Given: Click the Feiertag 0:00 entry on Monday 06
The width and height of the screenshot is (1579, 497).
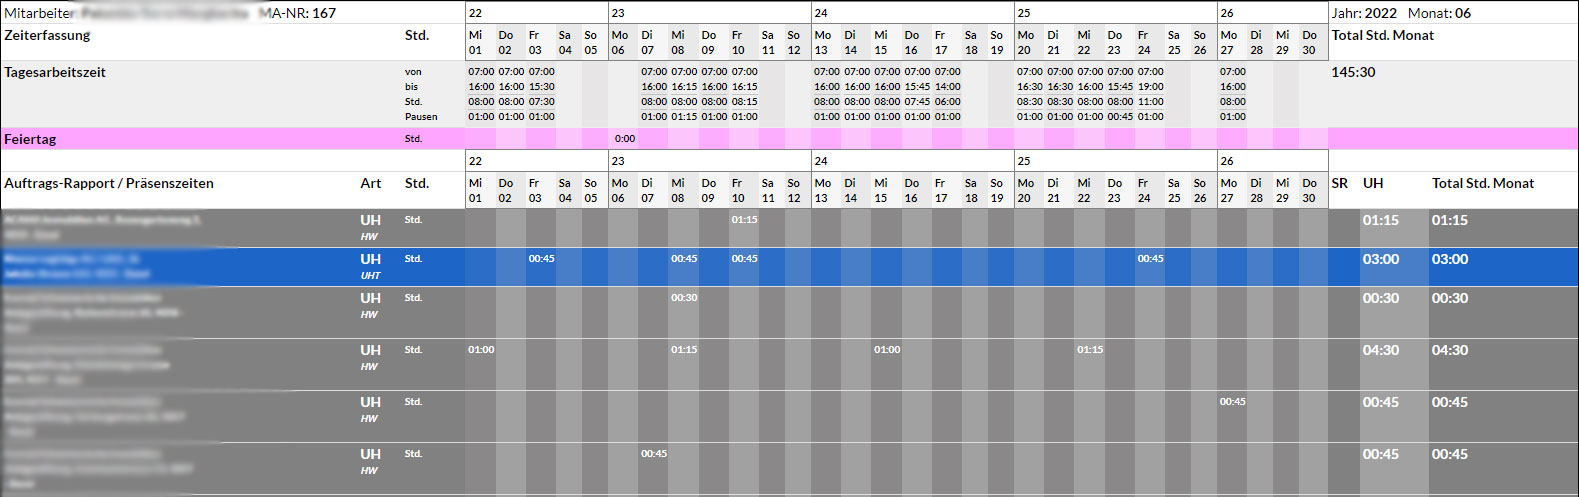Looking at the screenshot, I should pos(624,139).
